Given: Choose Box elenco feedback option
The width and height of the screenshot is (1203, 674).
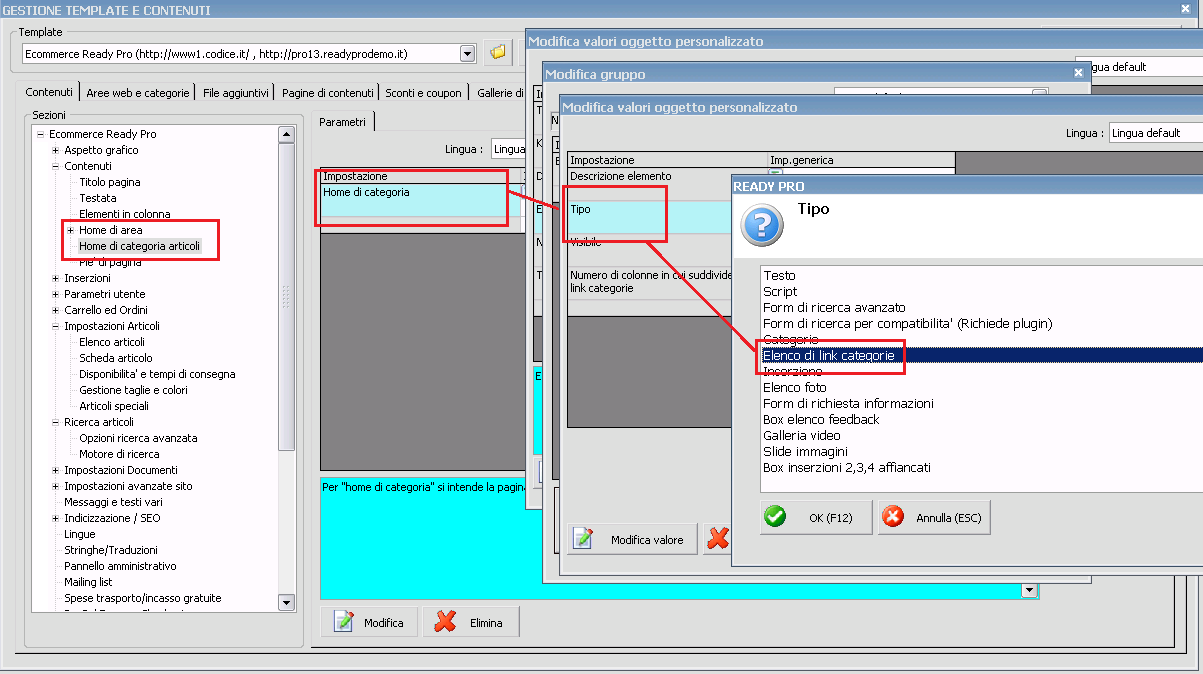Looking at the screenshot, I should [x=821, y=419].
